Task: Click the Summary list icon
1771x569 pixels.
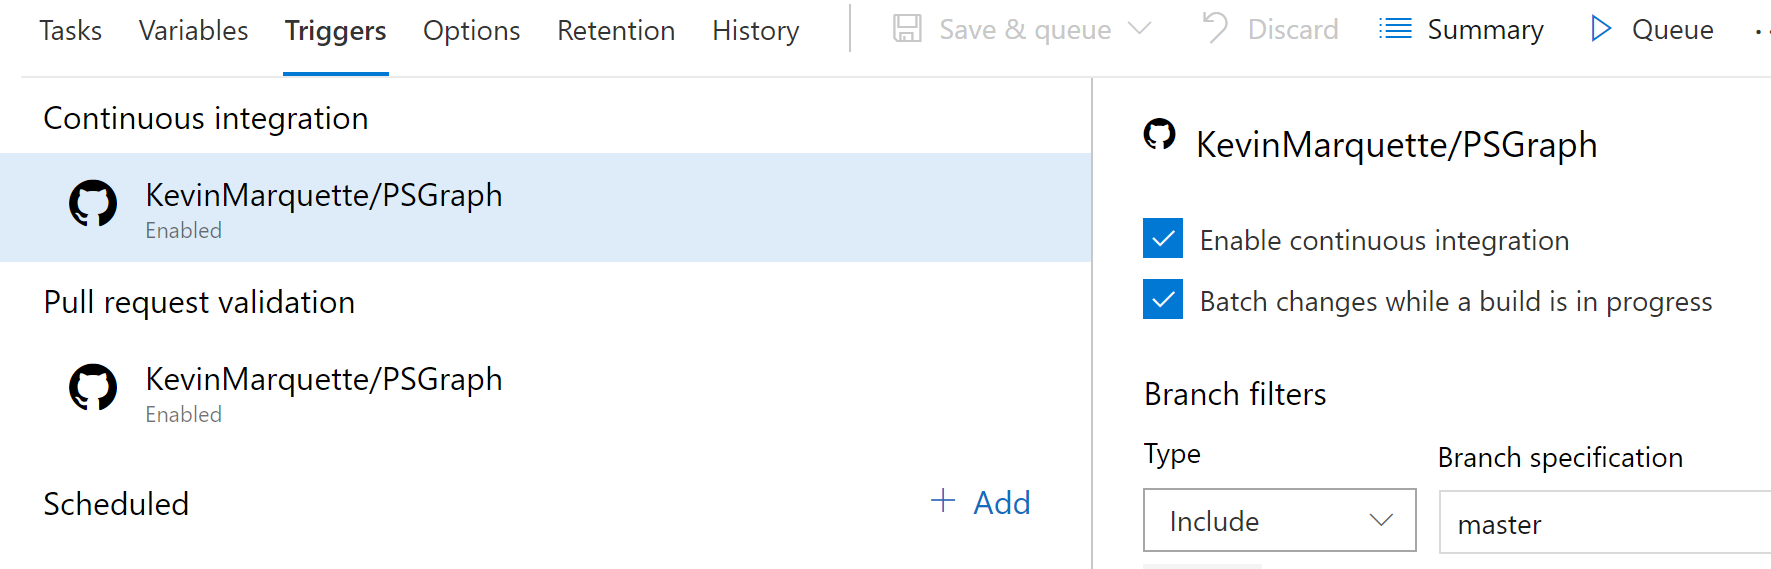Action: click(1395, 29)
